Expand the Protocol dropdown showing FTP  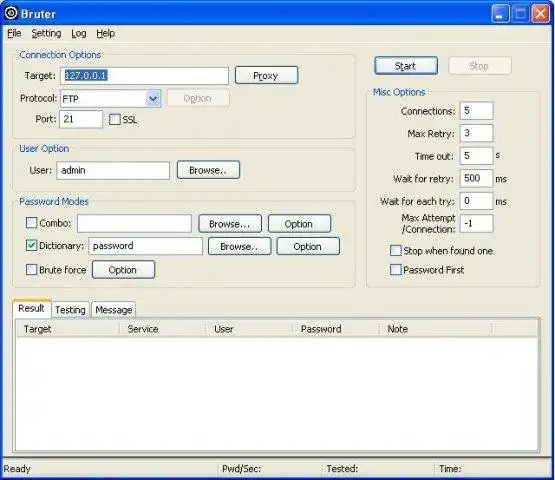point(153,98)
